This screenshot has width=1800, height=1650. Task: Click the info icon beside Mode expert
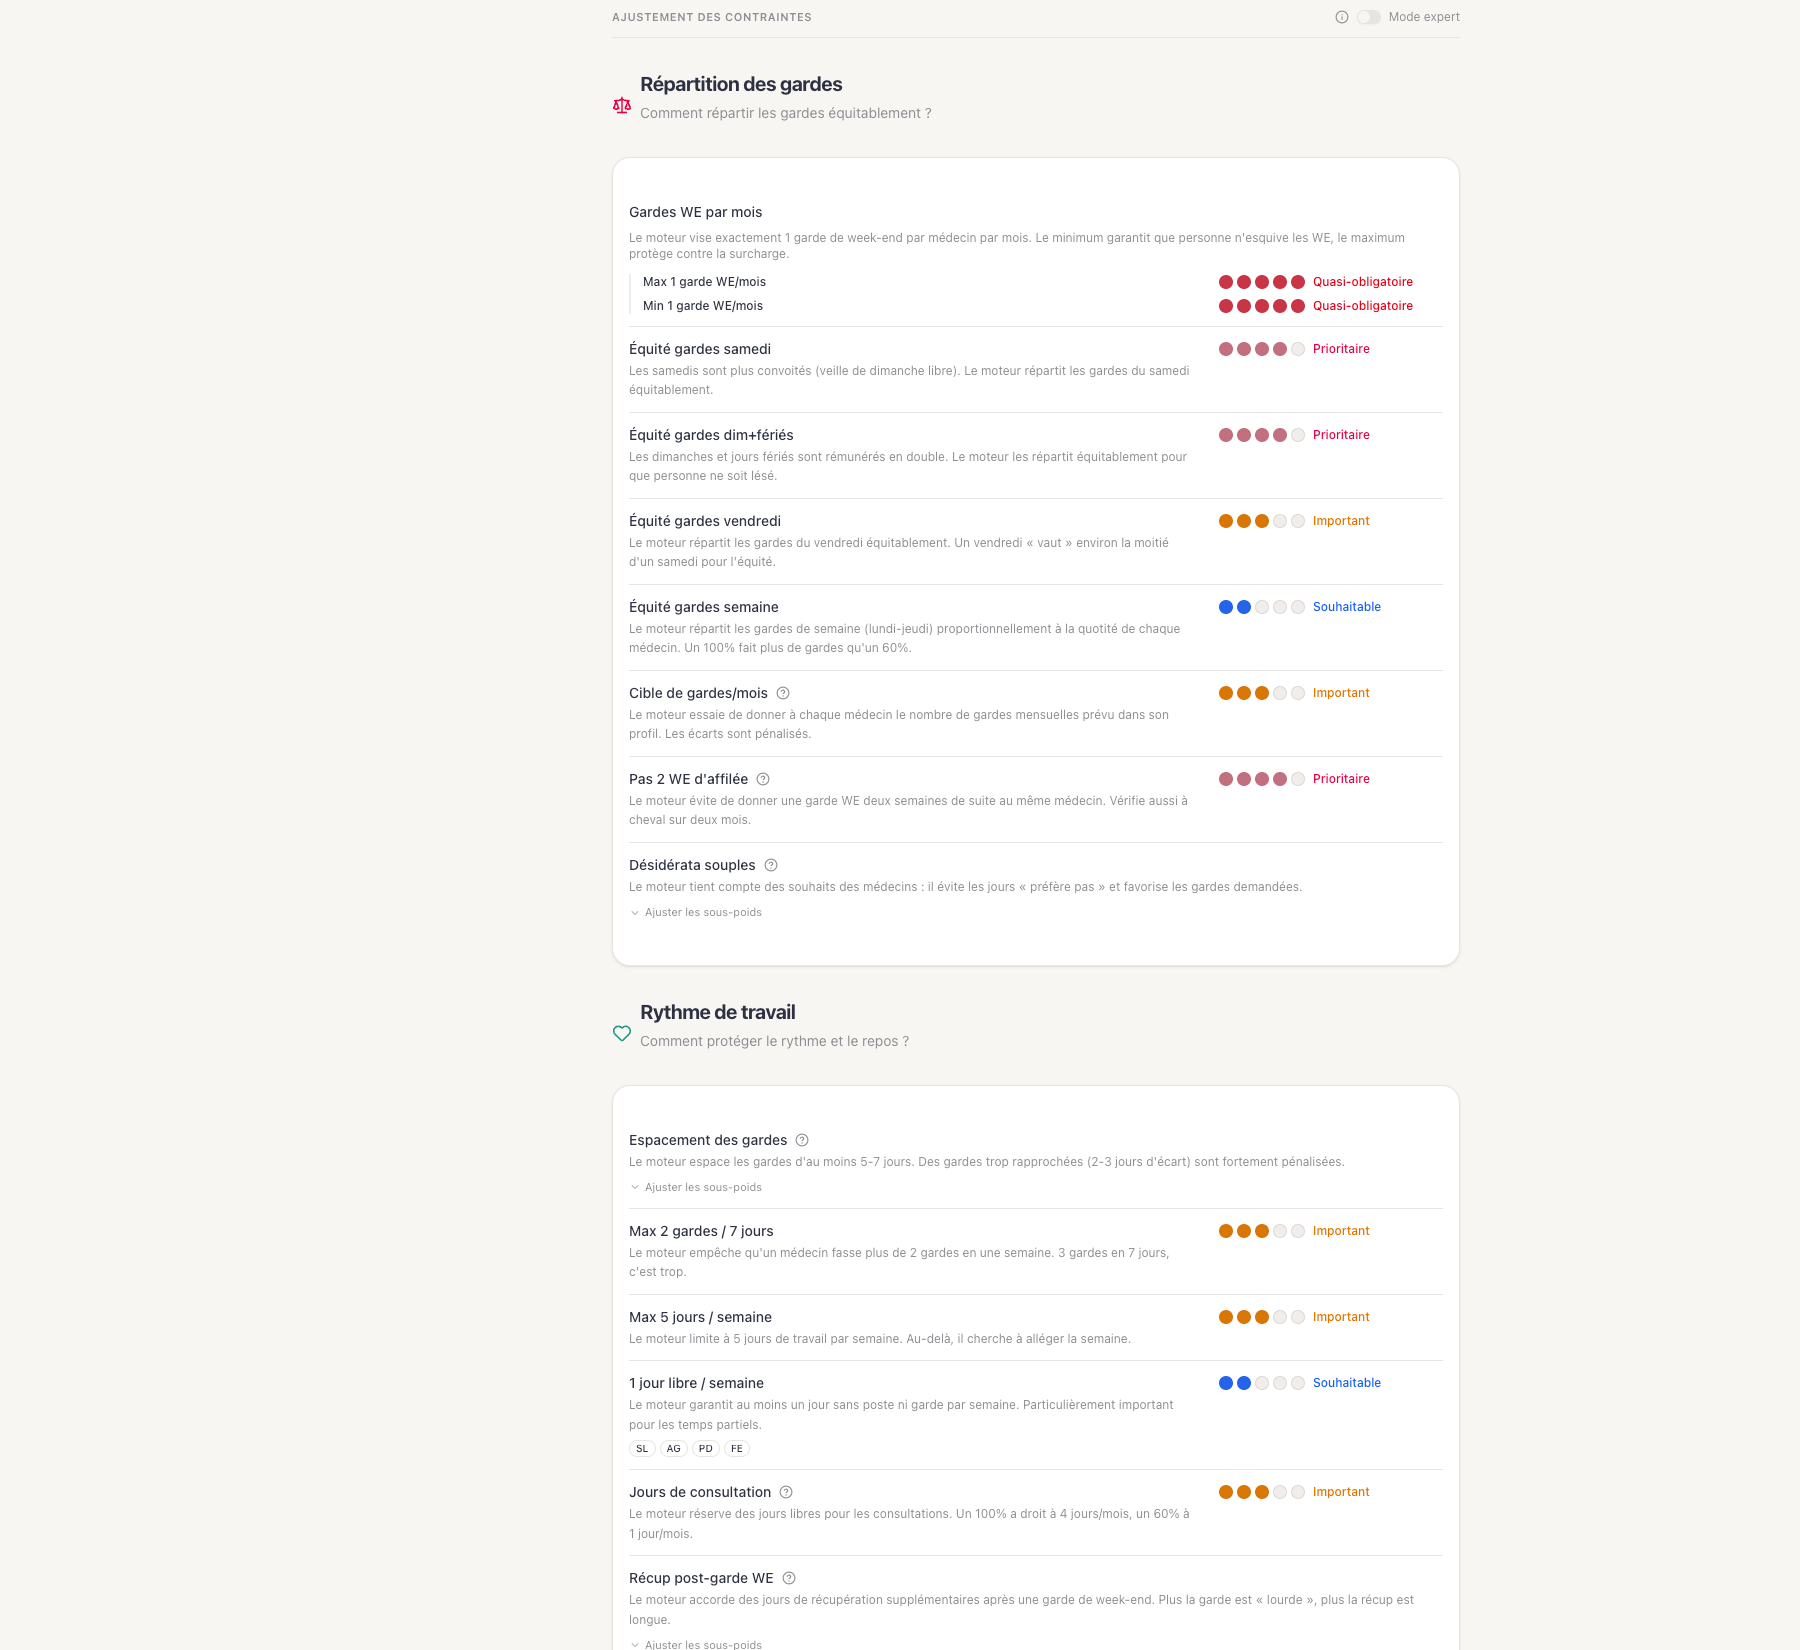1342,17
